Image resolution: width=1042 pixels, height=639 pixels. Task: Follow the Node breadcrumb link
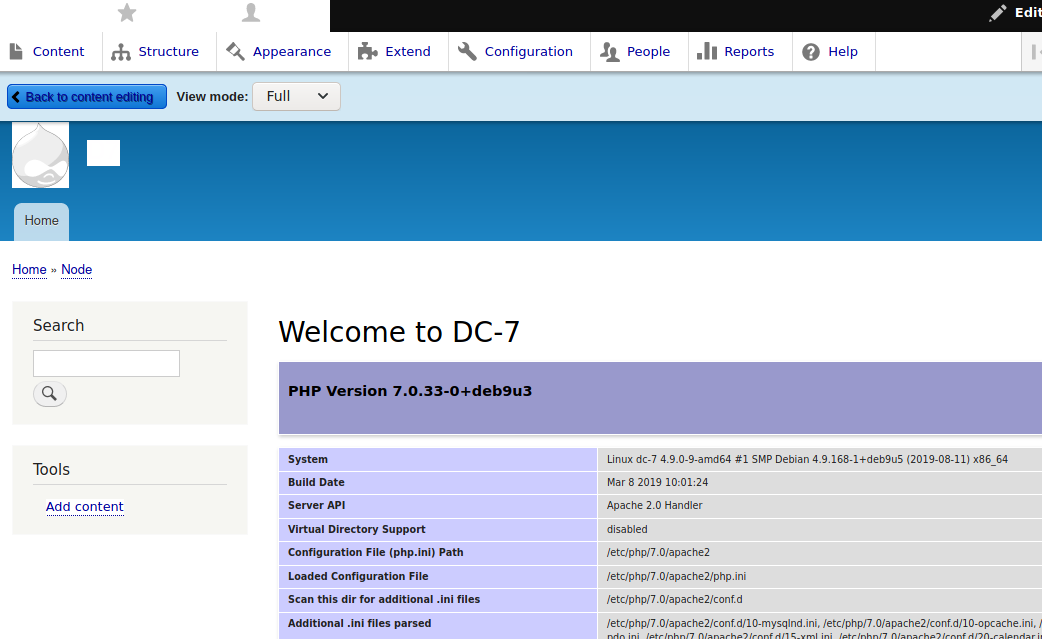pyautogui.click(x=76, y=270)
